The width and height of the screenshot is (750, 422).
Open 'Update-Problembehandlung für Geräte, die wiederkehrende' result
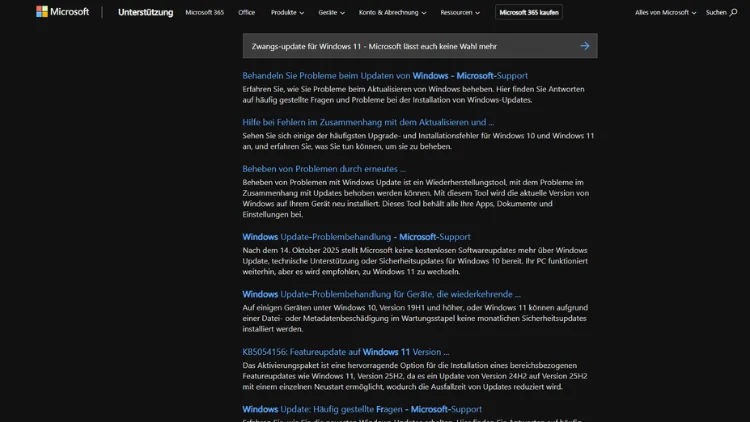click(x=381, y=294)
